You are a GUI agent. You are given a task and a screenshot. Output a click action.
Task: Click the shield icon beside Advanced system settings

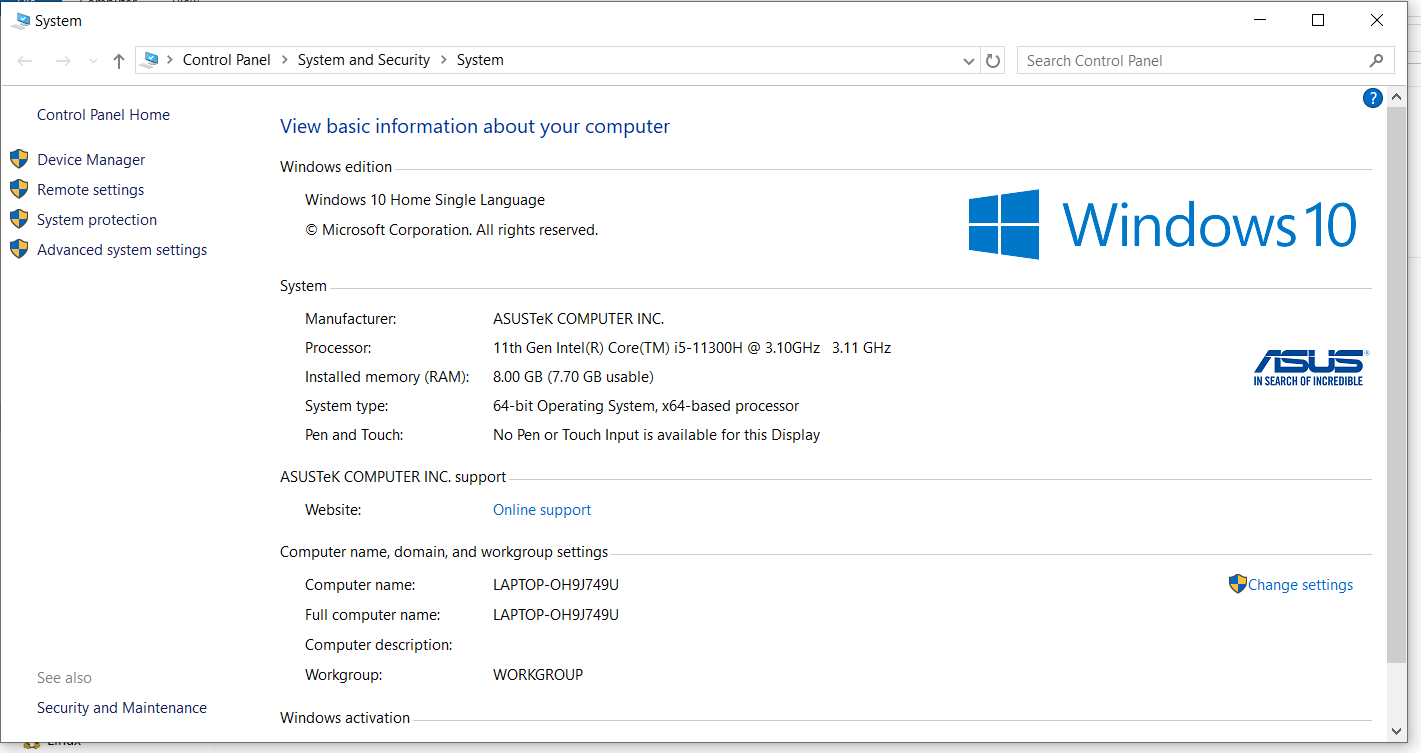pos(19,249)
